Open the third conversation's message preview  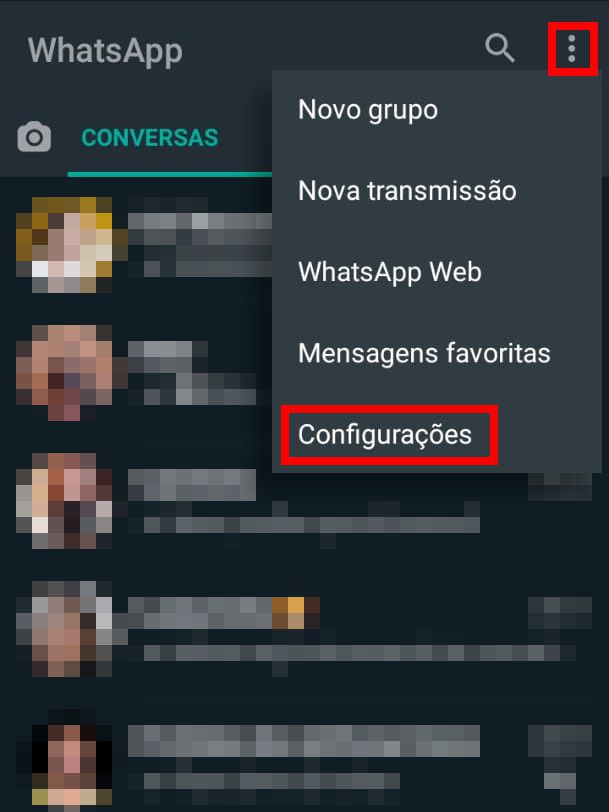click(312, 525)
